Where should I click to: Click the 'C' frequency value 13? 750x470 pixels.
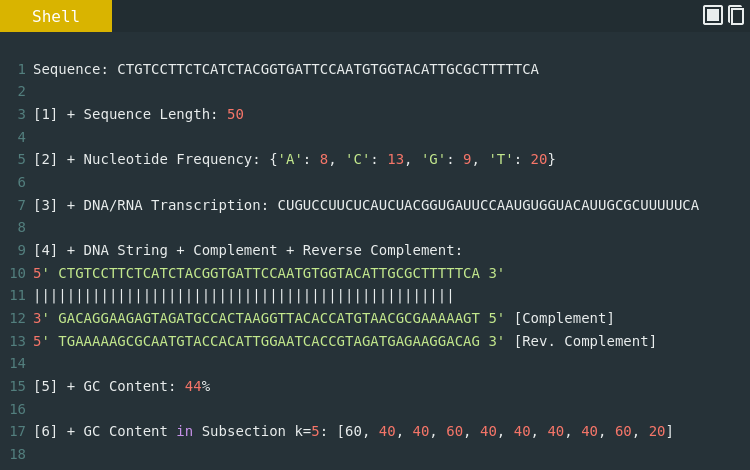pyautogui.click(x=396, y=159)
